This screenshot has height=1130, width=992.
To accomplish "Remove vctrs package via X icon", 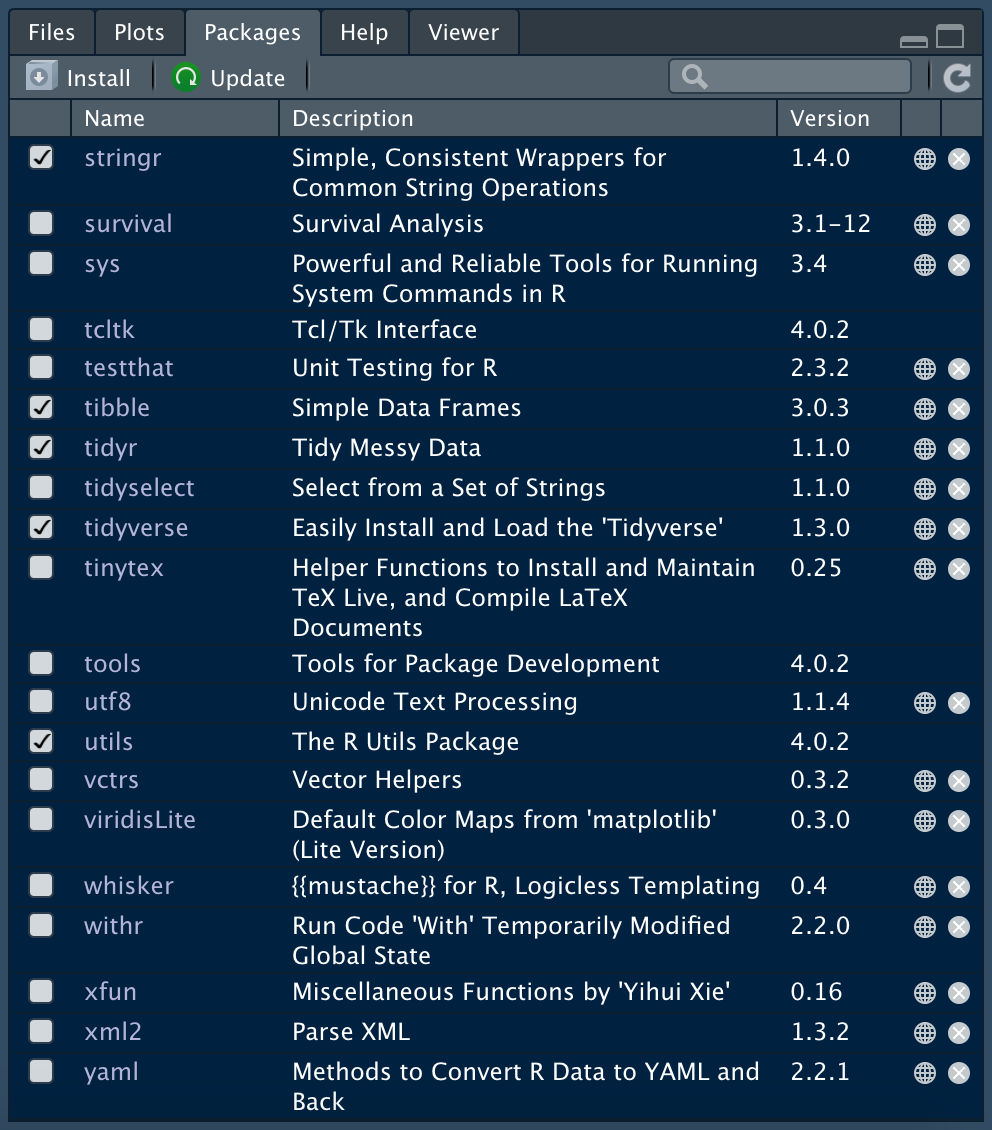I will point(959,780).
